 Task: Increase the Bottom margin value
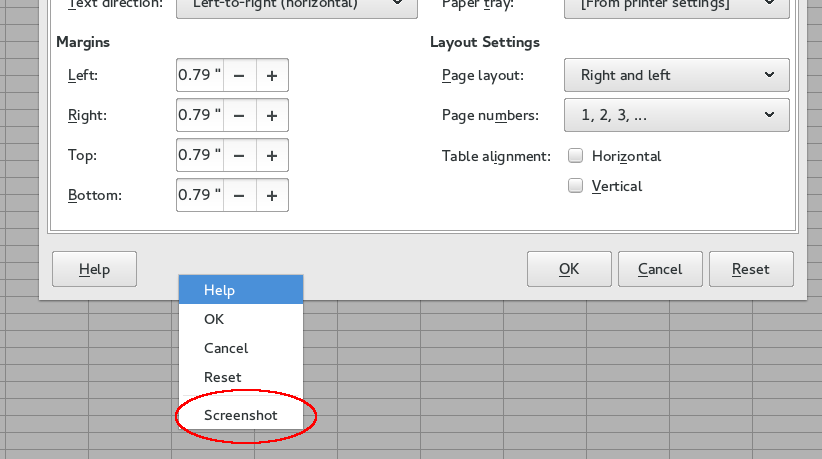tap(272, 195)
